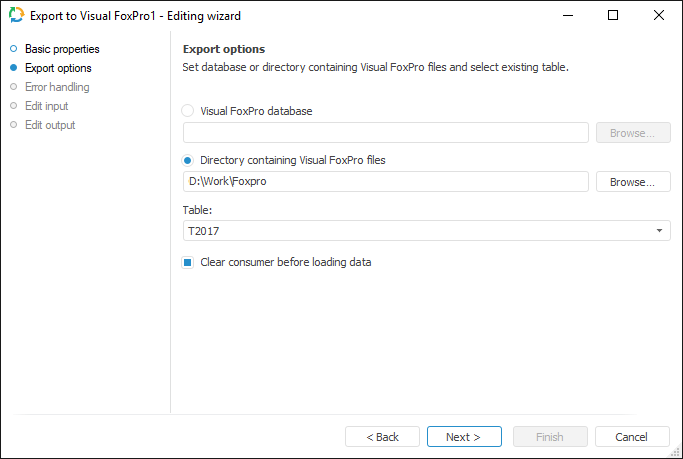Click the Edit input step bullet

tap(14, 106)
